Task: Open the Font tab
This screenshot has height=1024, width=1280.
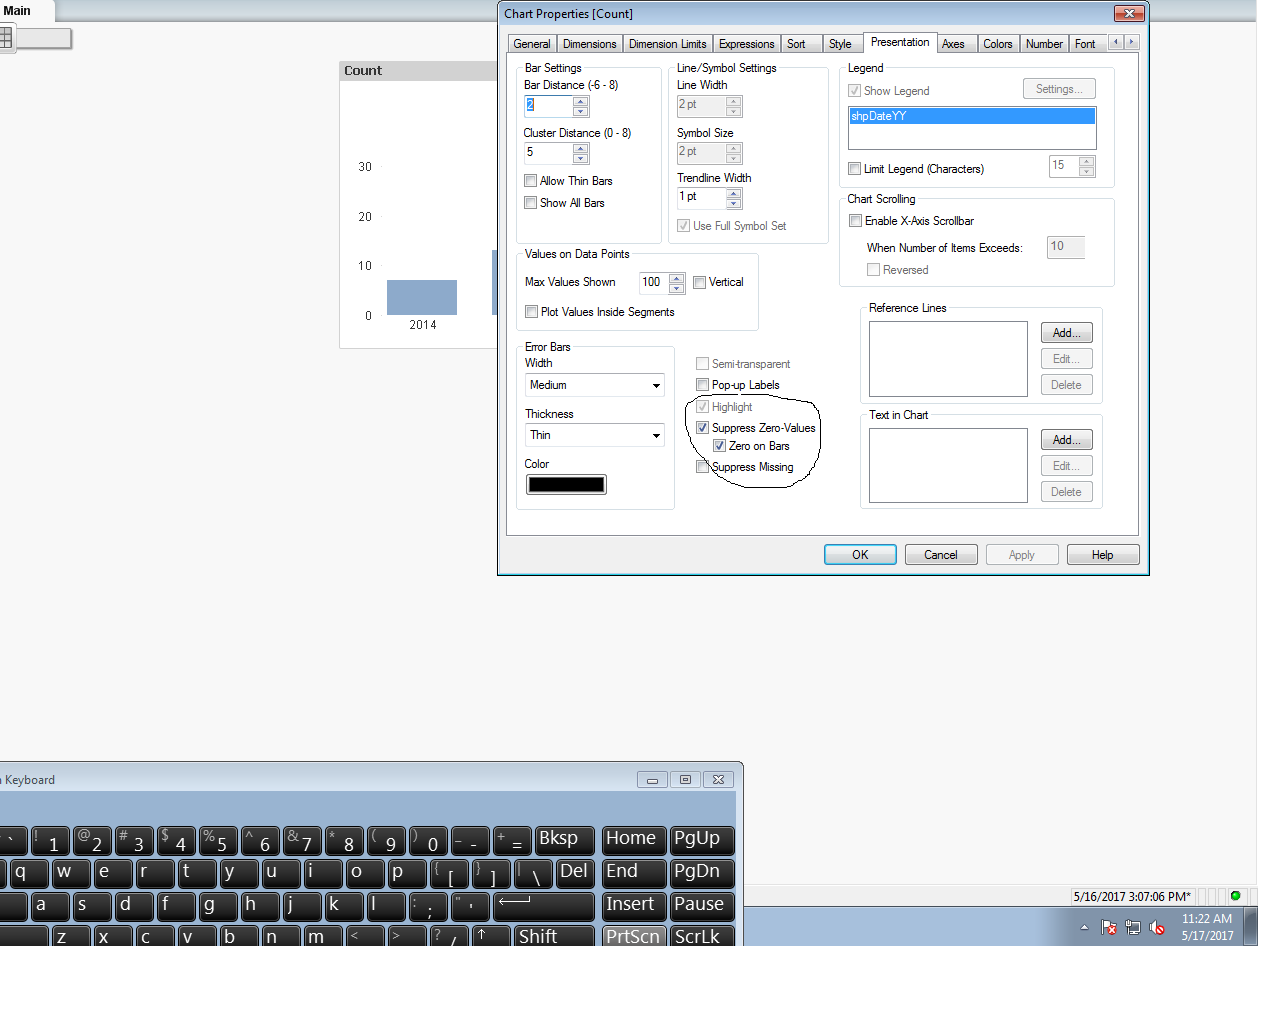Action: pyautogui.click(x=1085, y=44)
